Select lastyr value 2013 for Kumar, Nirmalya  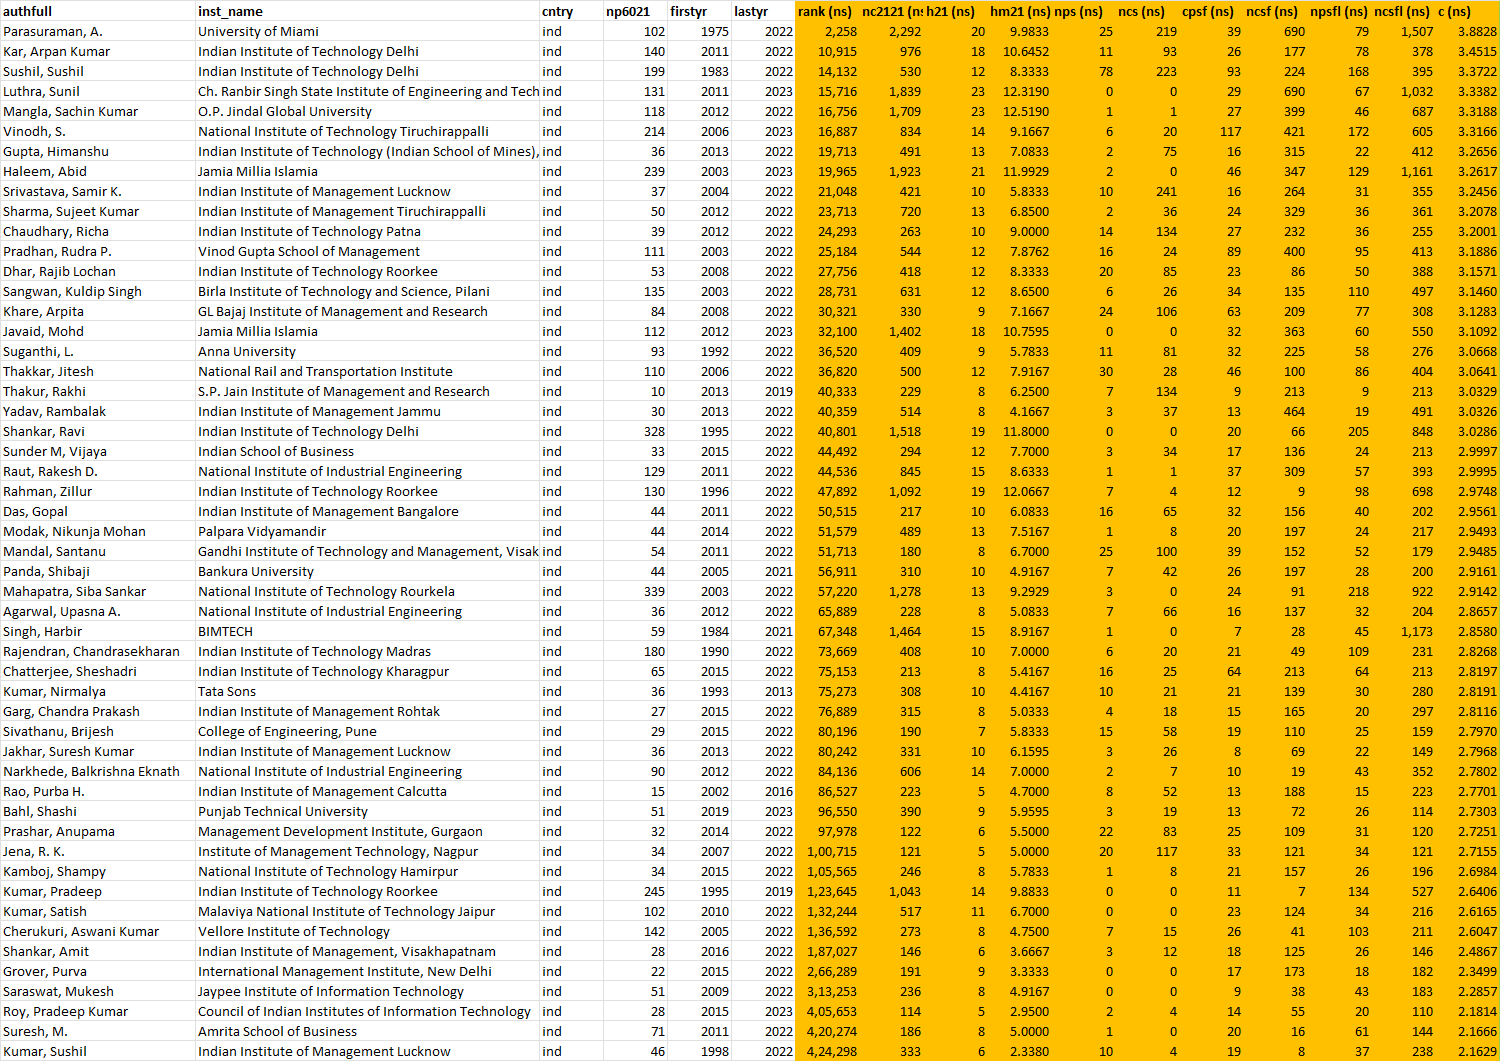click(780, 691)
